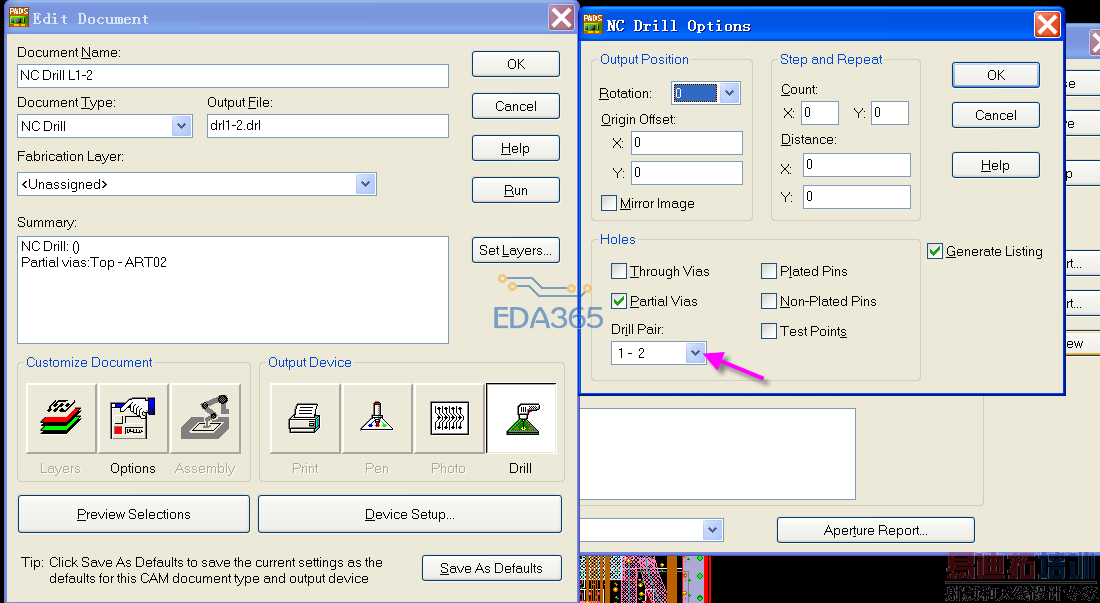Viewport: 1100px width, 603px height.
Task: Click OK in Edit Document dialog
Action: (516, 65)
